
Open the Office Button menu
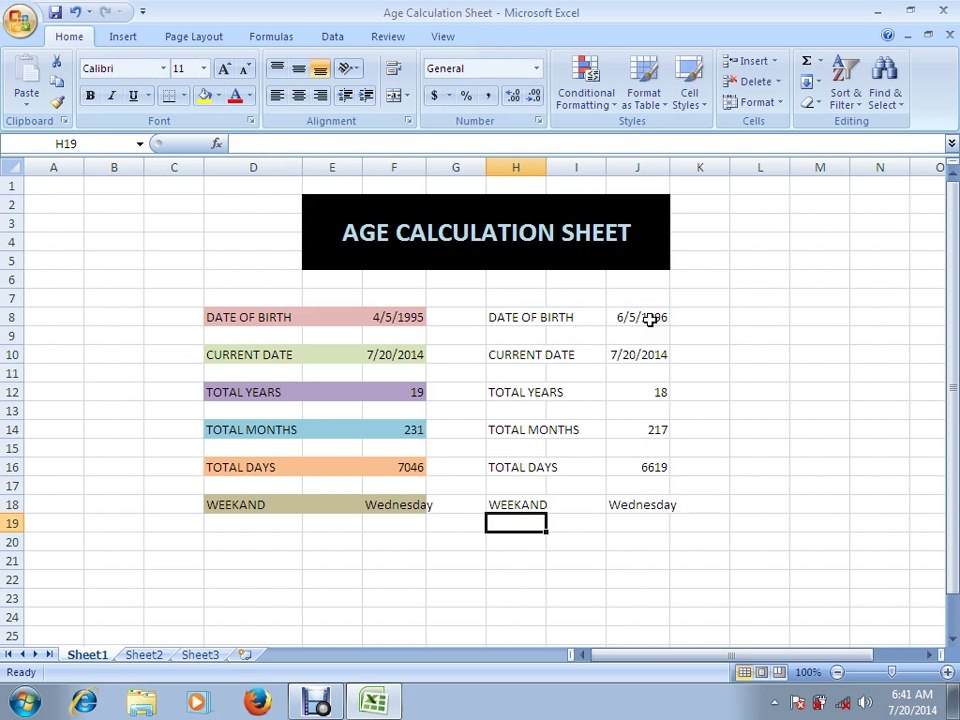(20, 20)
